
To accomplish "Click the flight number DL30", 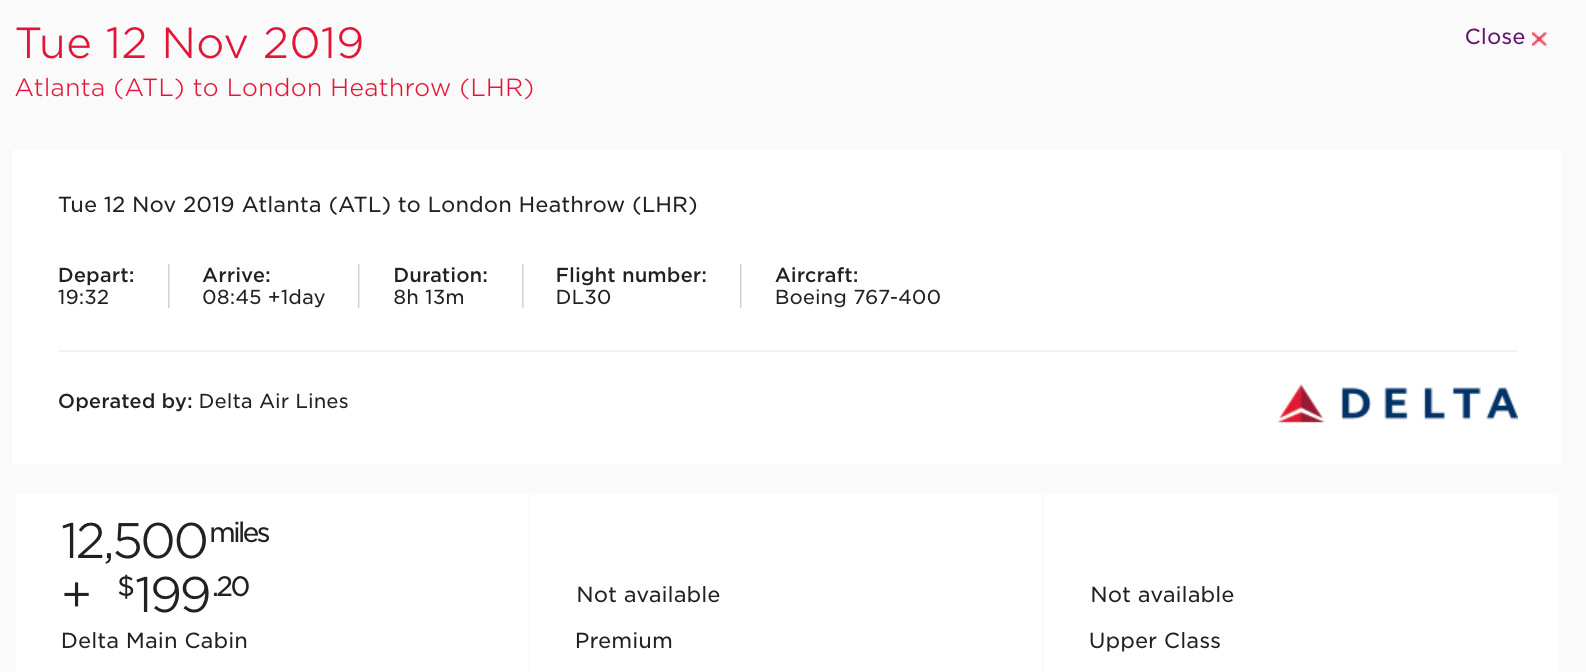I will (583, 297).
